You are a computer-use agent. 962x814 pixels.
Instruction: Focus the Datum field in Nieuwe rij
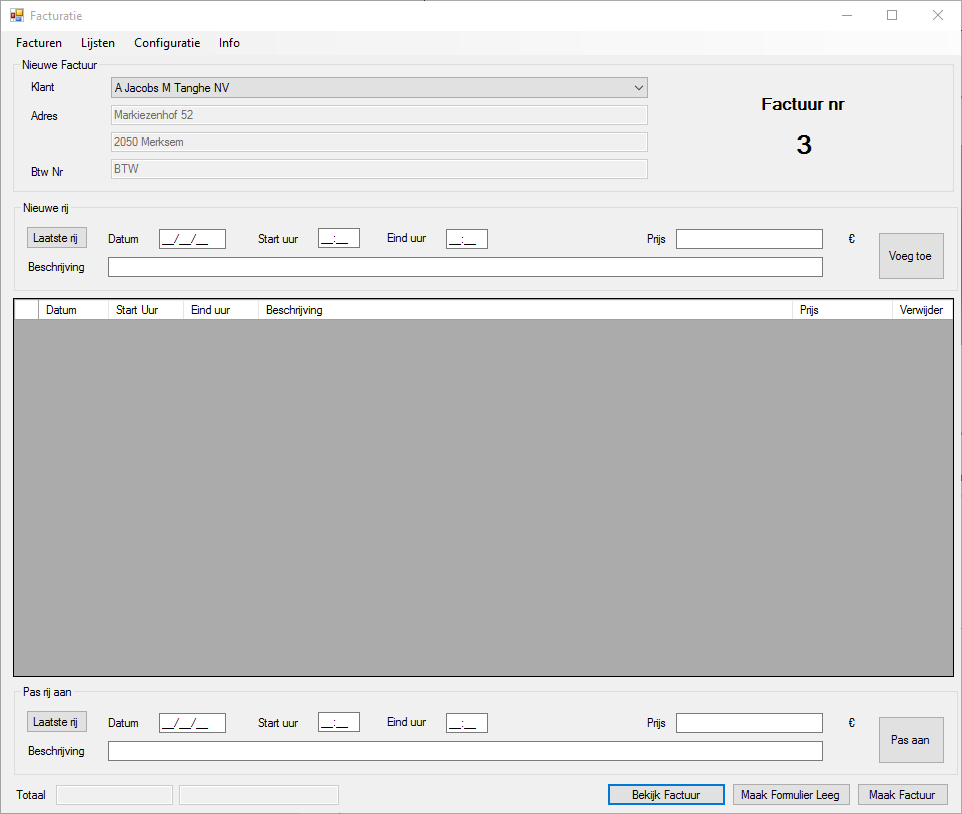(192, 239)
